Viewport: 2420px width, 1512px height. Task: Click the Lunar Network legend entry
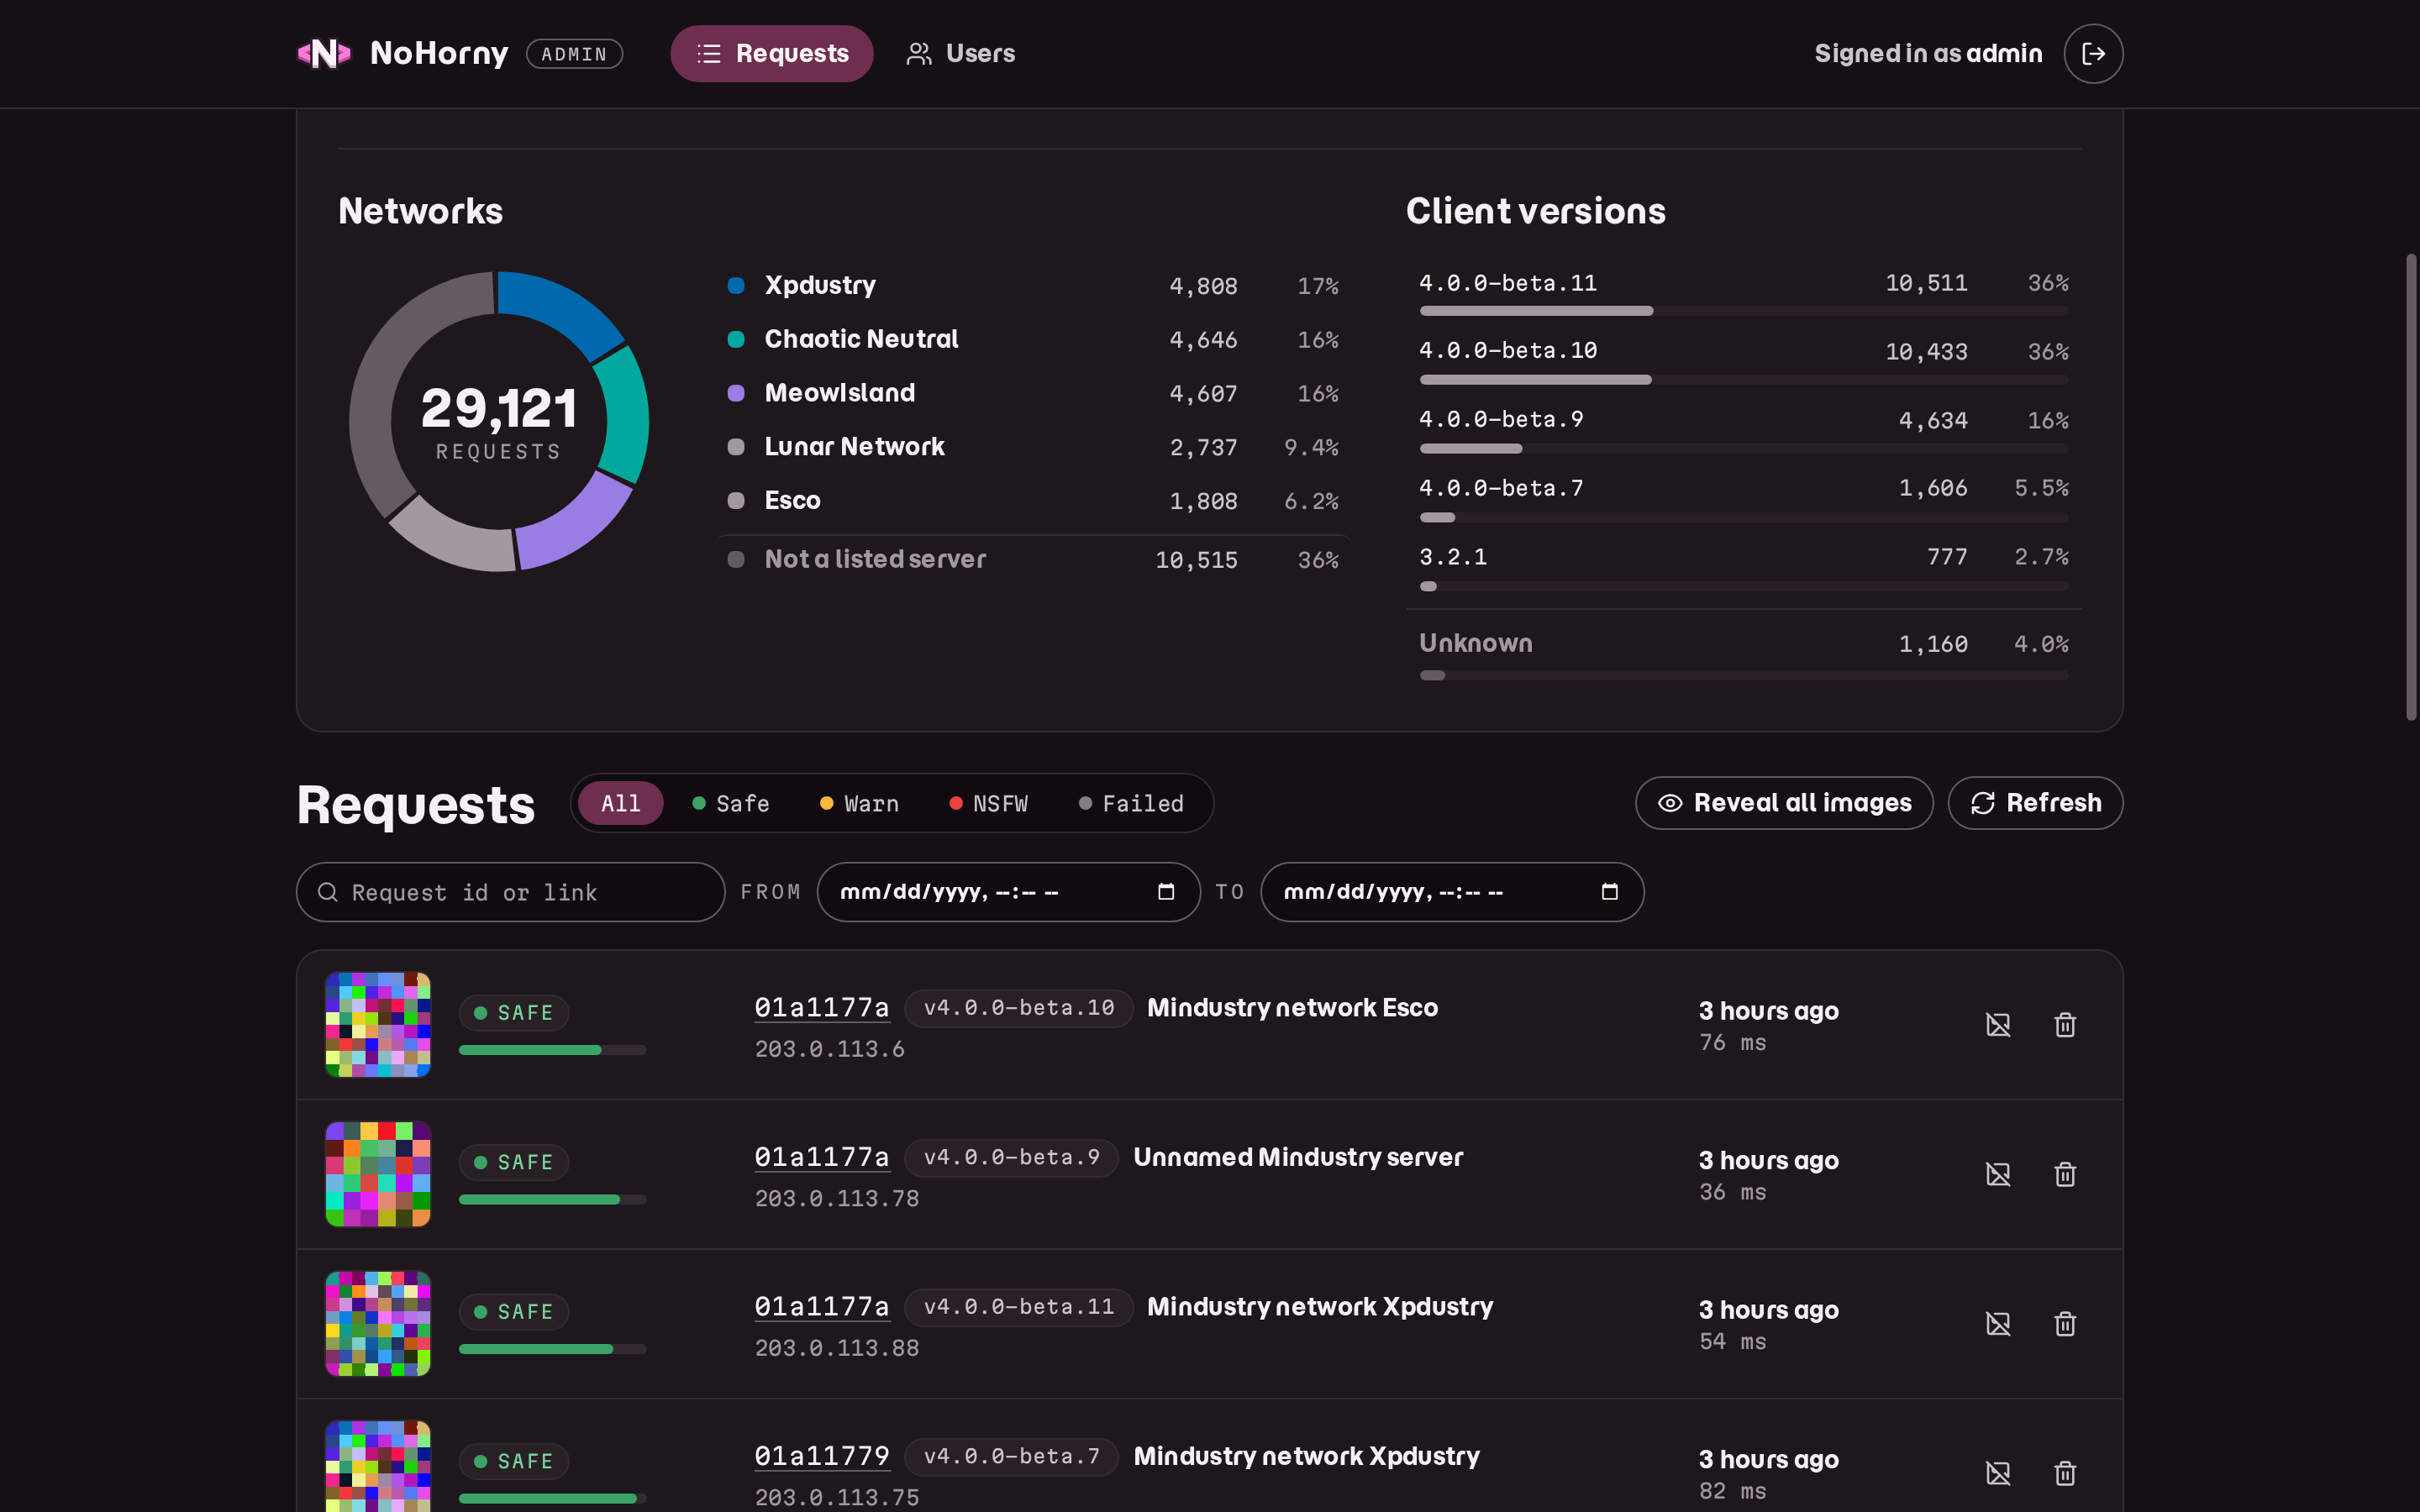point(1033,447)
